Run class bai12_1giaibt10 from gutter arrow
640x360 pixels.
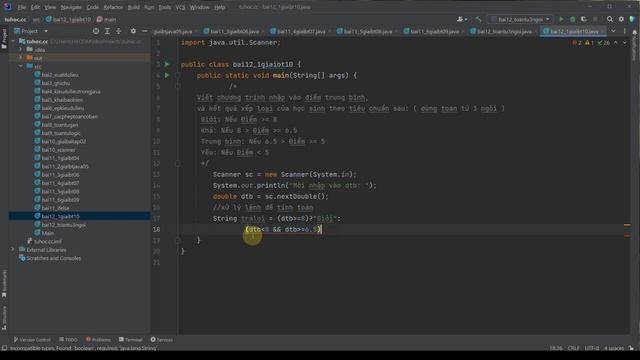pos(167,64)
